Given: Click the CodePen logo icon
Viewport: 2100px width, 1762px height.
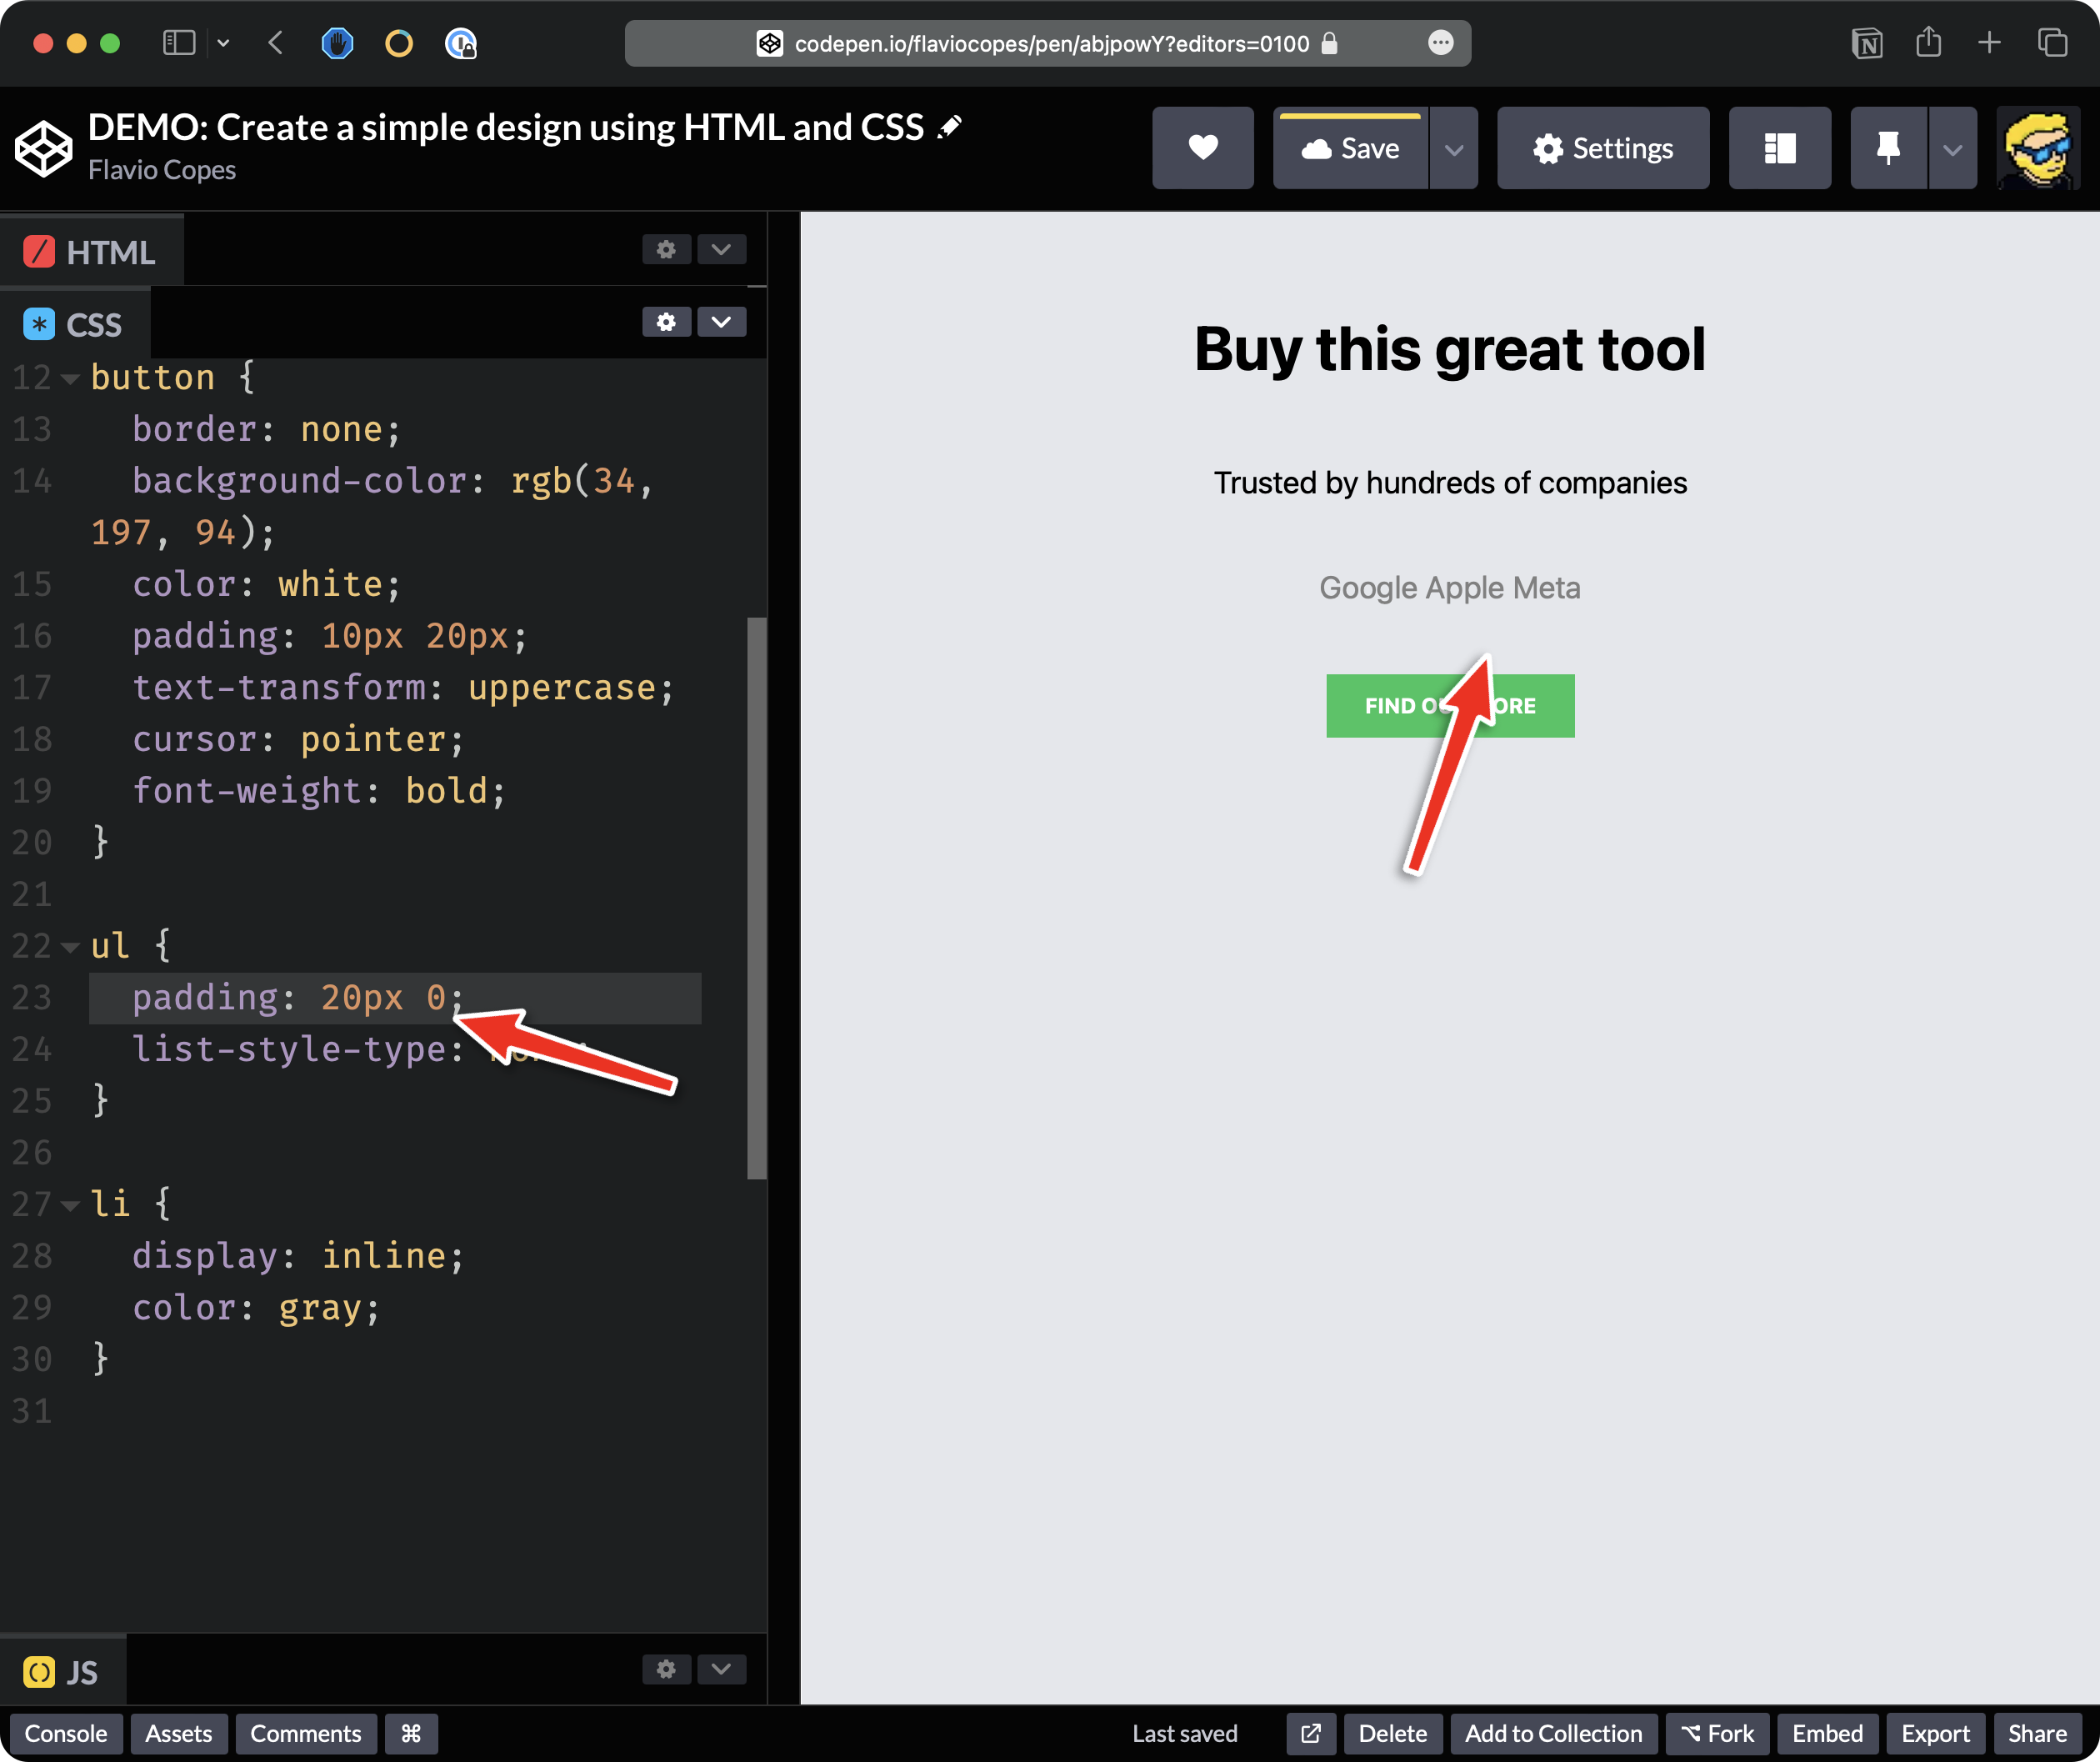Looking at the screenshot, I should point(43,148).
